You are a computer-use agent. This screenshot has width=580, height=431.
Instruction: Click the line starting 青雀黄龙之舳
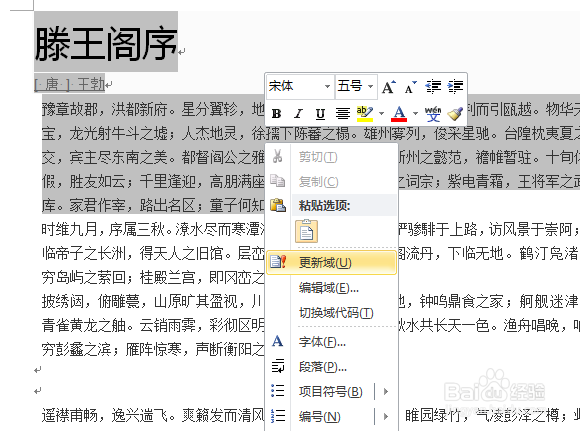pyautogui.click(x=153, y=326)
